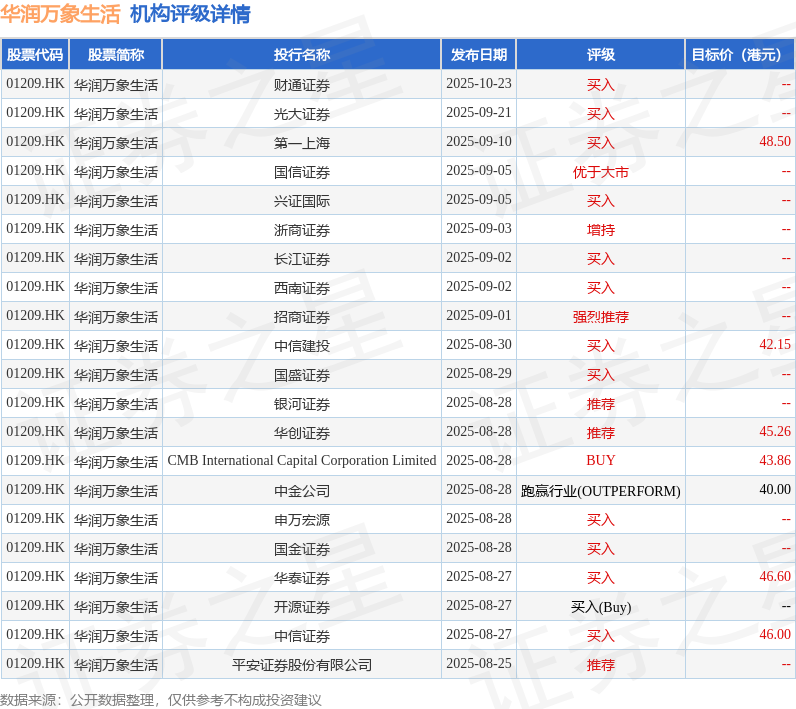This screenshot has width=796, height=709.
Task: Click CMB International Capital Corporation Limited cell
Action: [x=302, y=461]
